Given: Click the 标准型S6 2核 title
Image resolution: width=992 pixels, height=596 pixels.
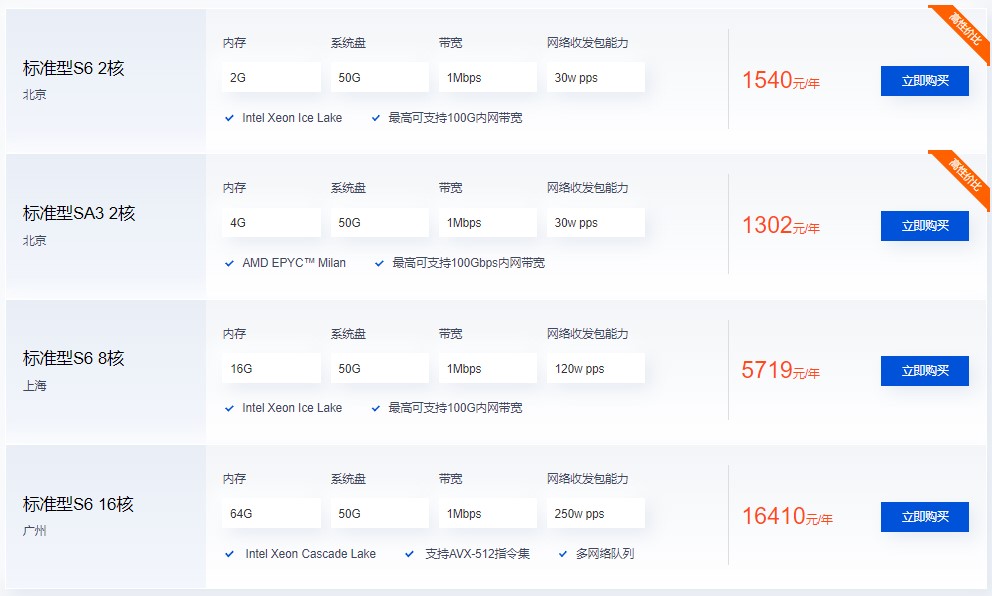Looking at the screenshot, I should pyautogui.click(x=73, y=68).
